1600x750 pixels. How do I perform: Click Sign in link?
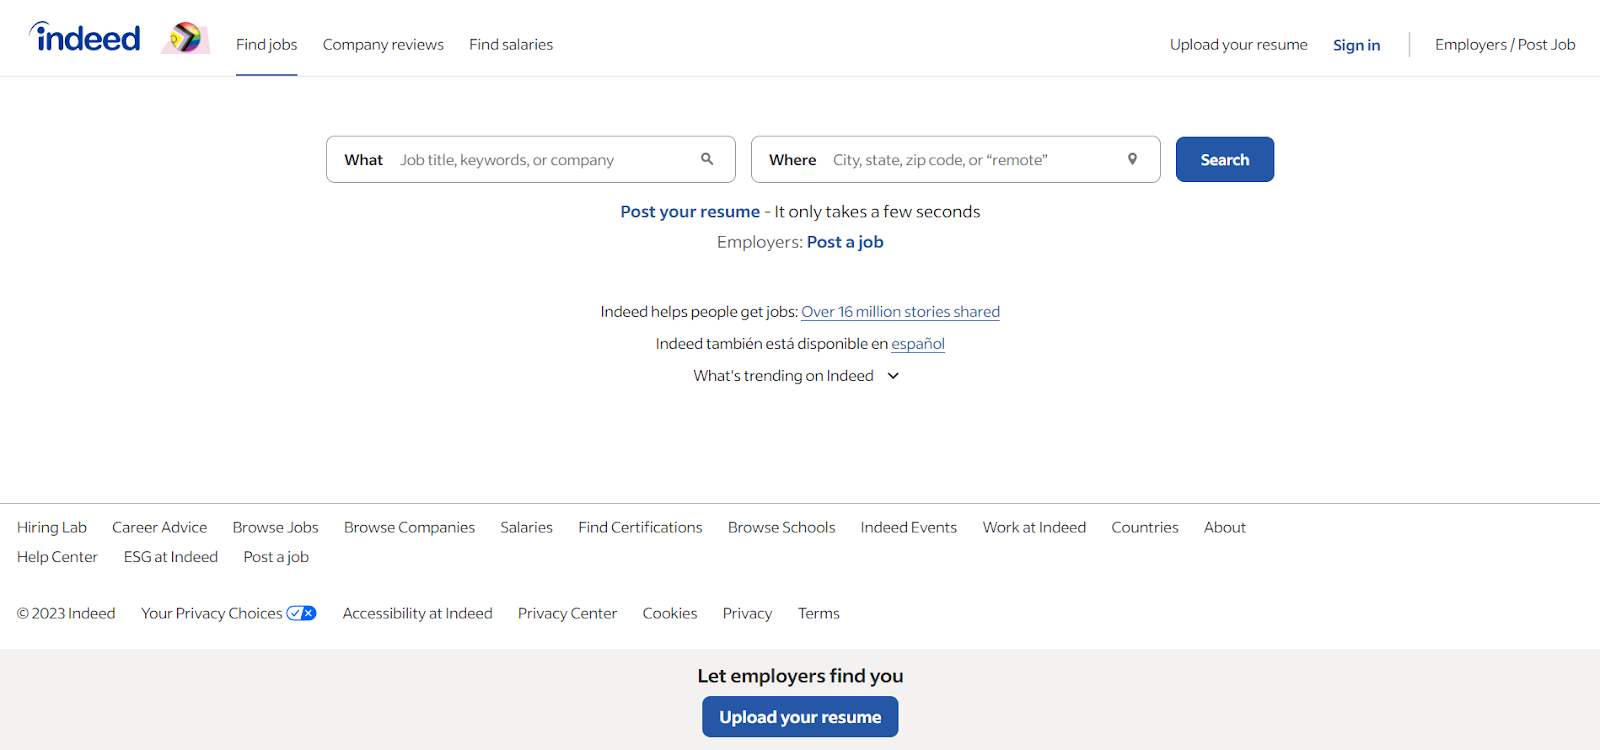coord(1356,45)
